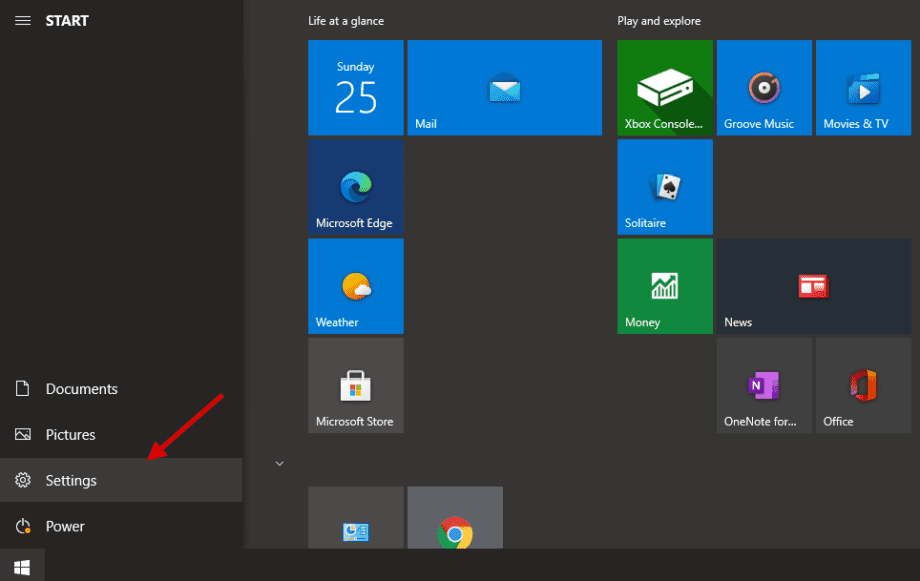Start a game of Solitaire

[x=664, y=187]
